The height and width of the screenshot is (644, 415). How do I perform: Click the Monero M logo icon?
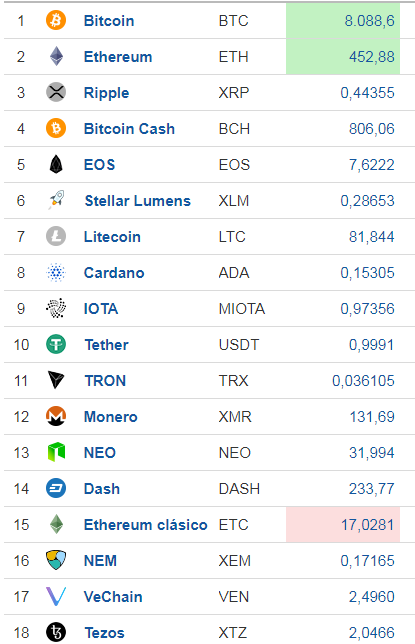(x=56, y=416)
